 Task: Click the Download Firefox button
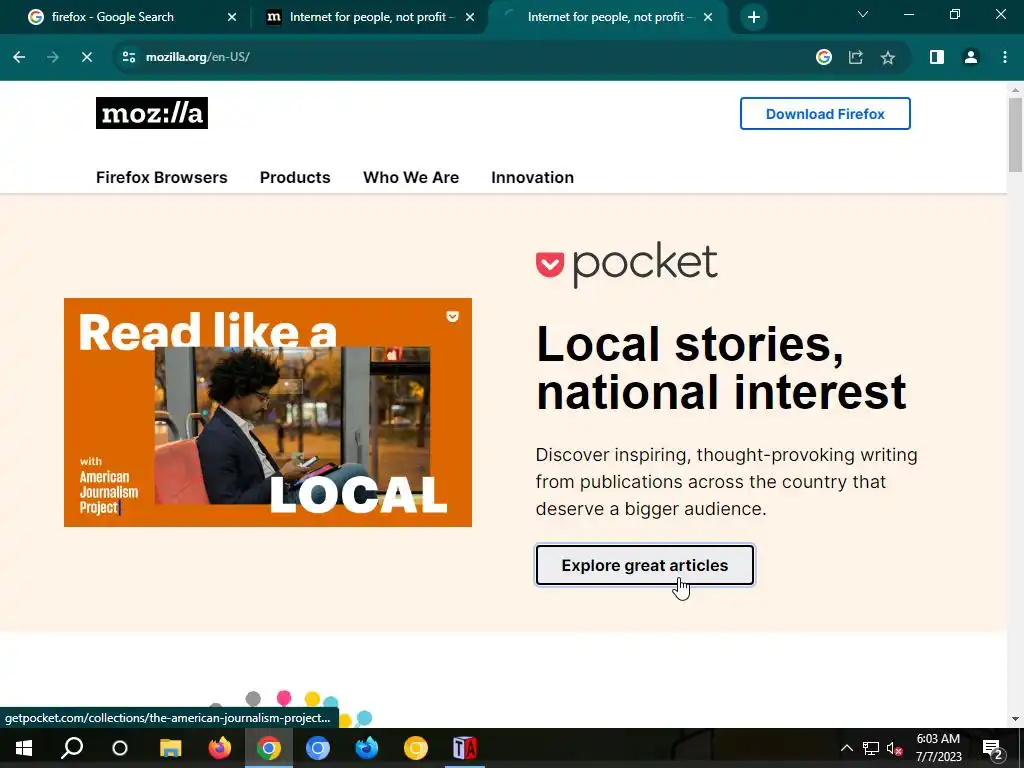click(825, 114)
